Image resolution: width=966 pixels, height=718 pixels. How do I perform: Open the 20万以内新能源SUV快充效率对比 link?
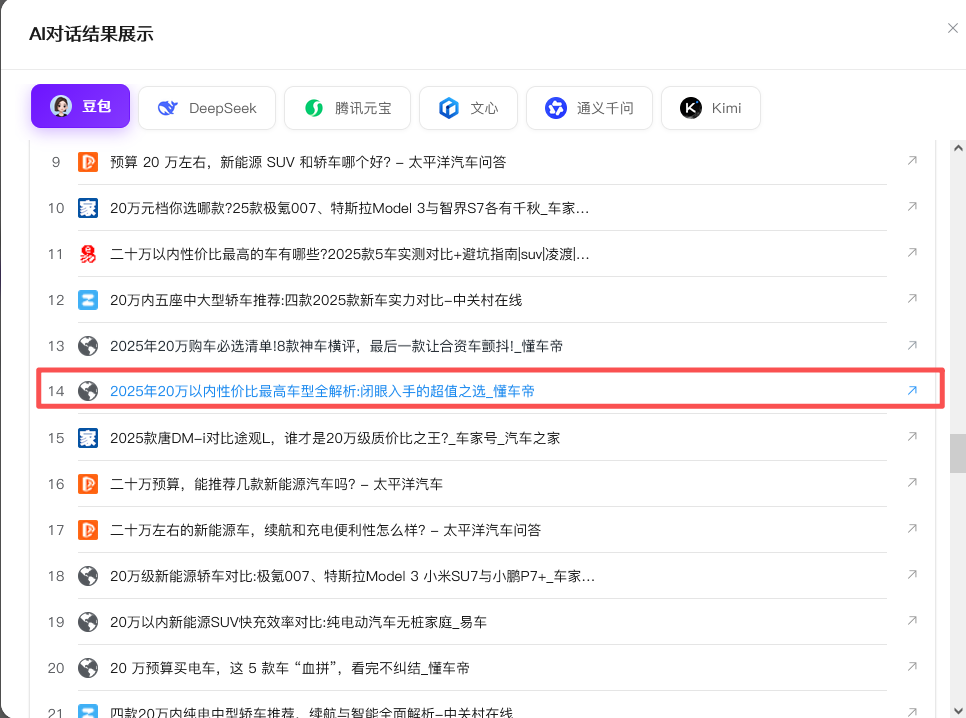298,622
